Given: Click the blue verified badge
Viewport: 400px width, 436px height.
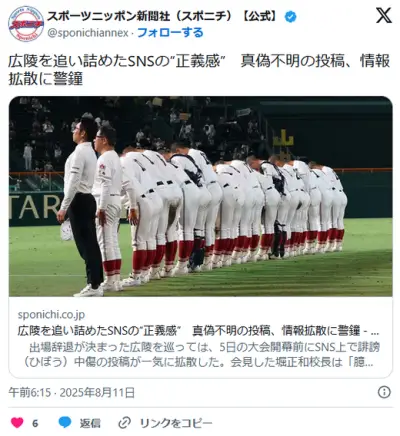Looking at the screenshot, I should pos(290,16).
